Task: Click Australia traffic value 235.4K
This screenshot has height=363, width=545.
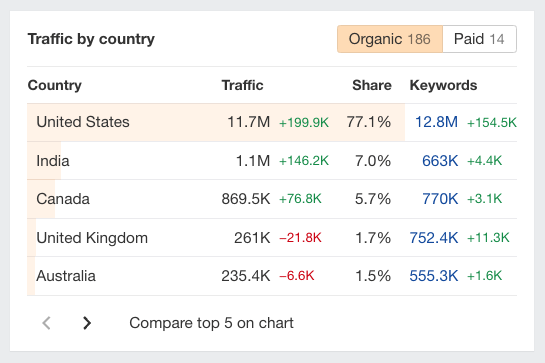Action: [x=246, y=276]
